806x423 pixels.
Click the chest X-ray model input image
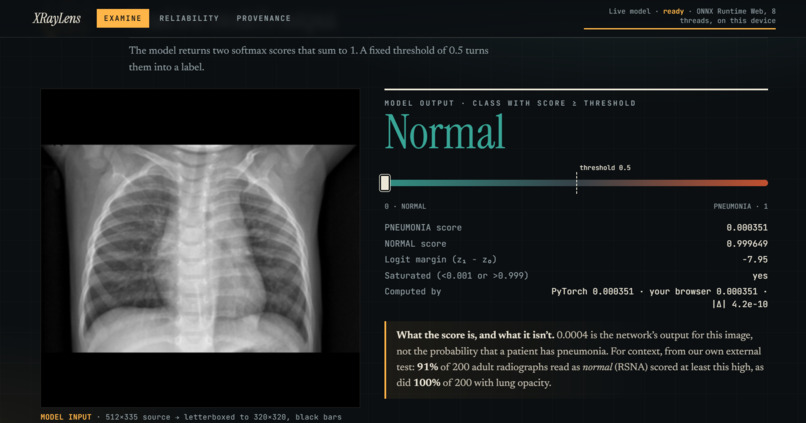200,248
